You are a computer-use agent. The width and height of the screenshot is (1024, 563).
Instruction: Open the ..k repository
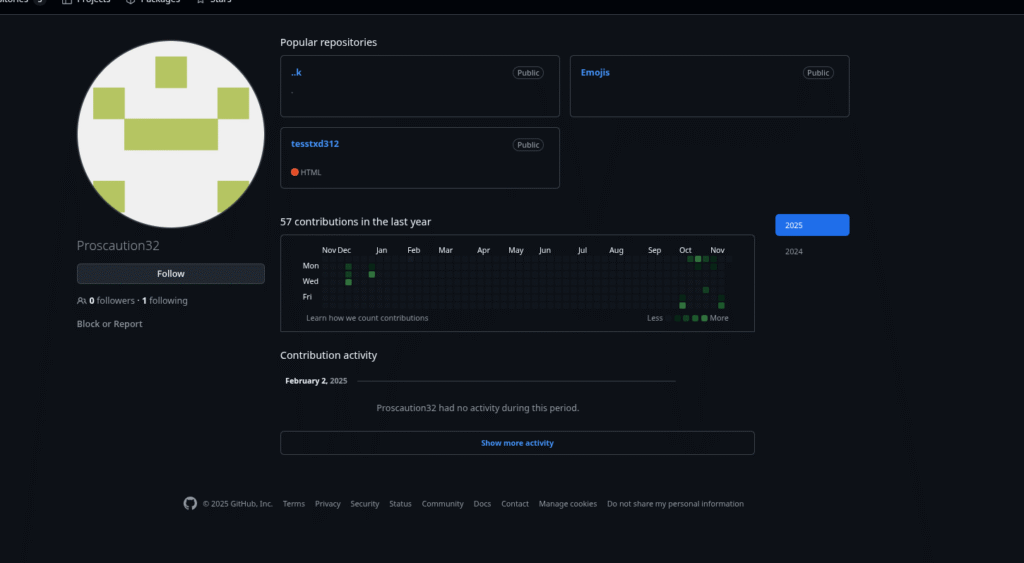click(296, 72)
